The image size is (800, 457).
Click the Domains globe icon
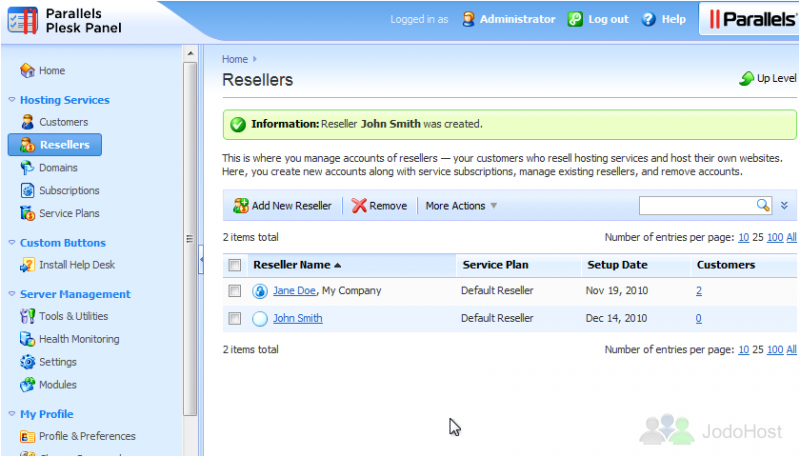tap(27, 167)
